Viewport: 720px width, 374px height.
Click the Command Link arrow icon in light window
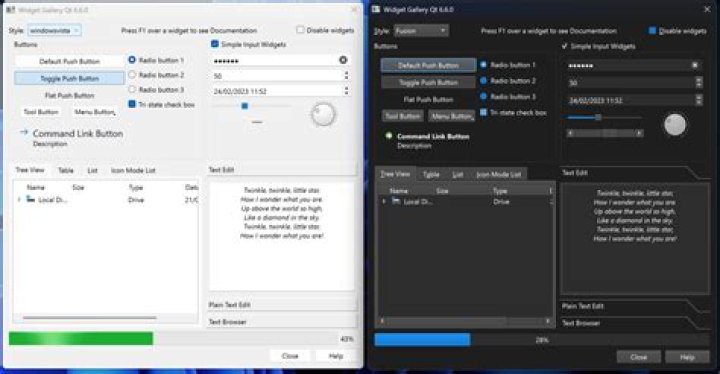tap(24, 132)
